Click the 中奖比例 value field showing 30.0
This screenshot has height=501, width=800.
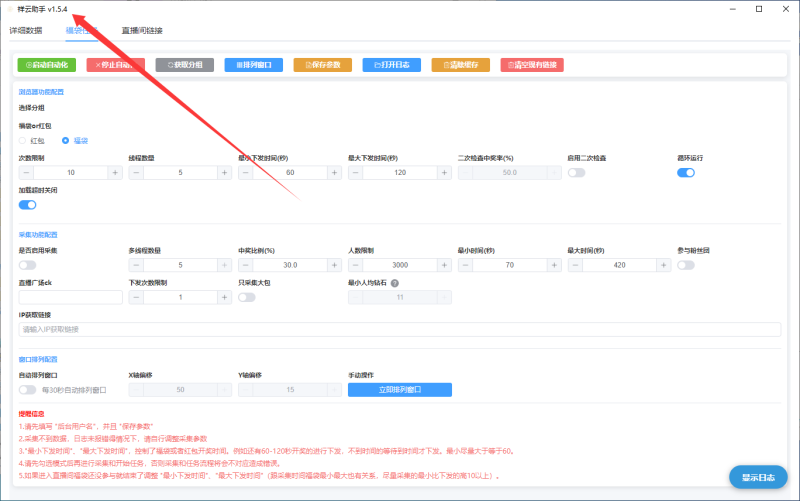[x=290, y=265]
